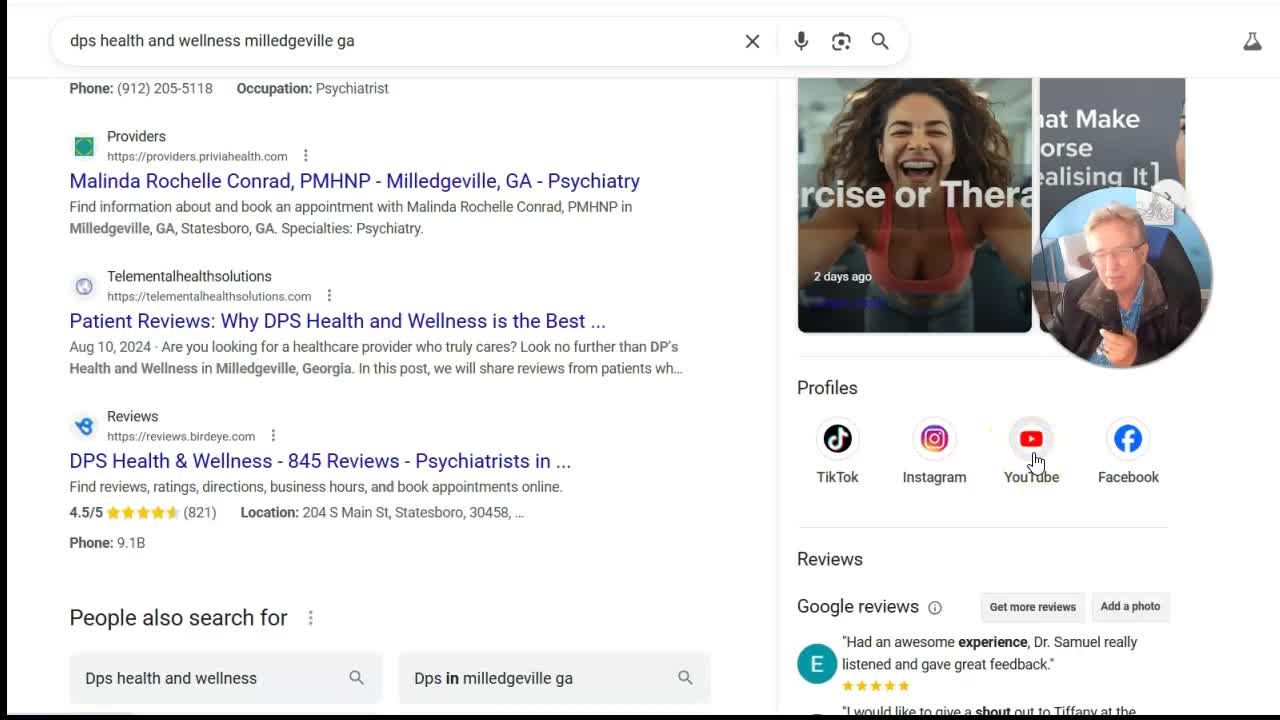The image size is (1280, 720).
Task: Open options menu for Telementalhealthsolutions result
Action: 329,296
